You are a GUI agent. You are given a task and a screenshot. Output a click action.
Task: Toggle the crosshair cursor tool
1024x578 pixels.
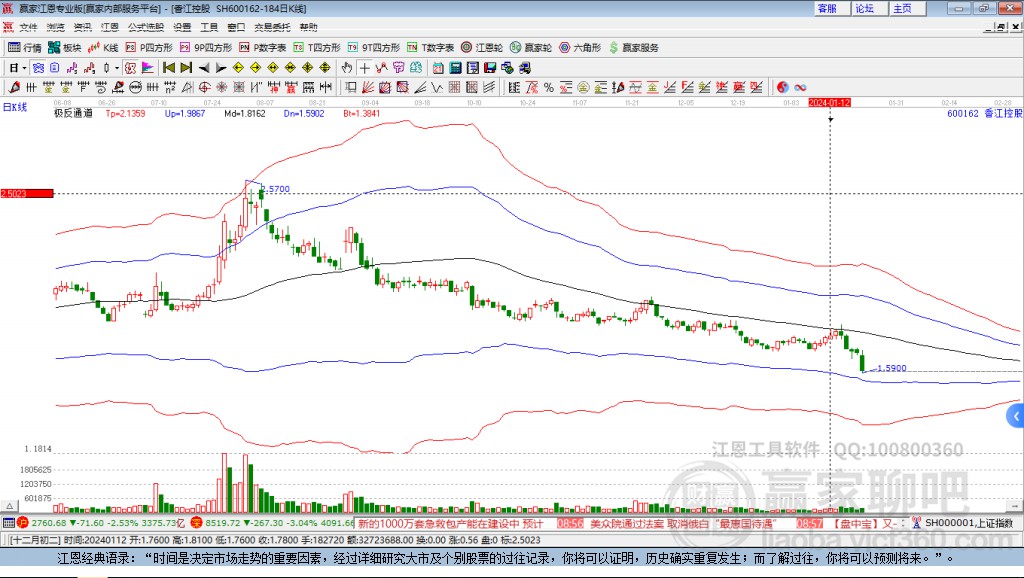tap(364, 68)
